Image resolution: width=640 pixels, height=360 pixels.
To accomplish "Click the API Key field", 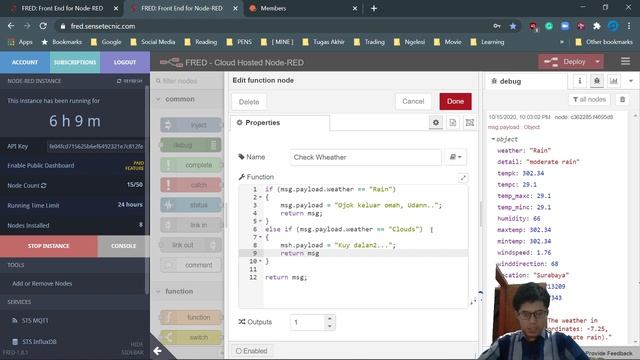I will pyautogui.click(x=96, y=146).
